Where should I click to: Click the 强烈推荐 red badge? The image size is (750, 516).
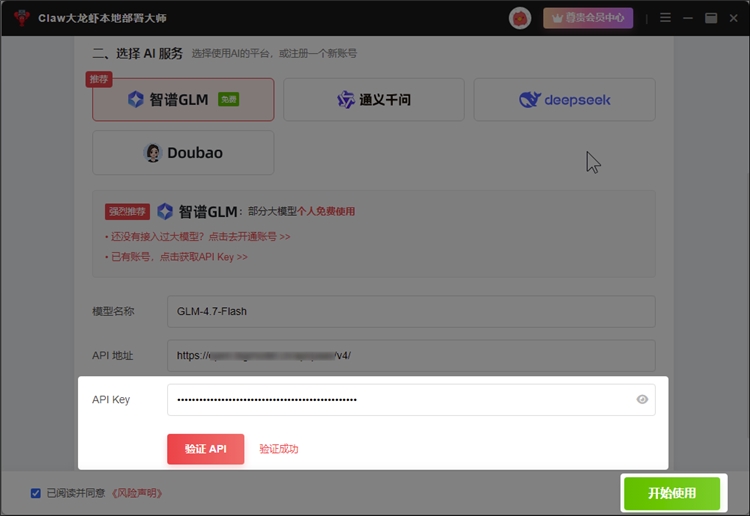[127, 211]
